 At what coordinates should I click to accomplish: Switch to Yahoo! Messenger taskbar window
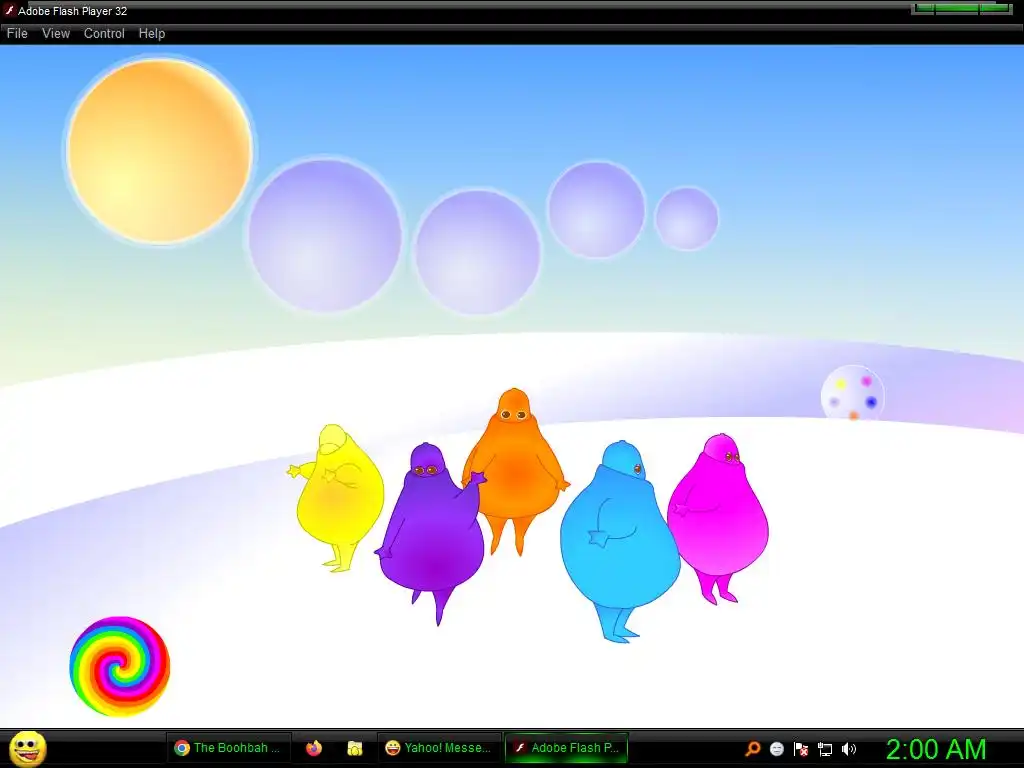439,748
